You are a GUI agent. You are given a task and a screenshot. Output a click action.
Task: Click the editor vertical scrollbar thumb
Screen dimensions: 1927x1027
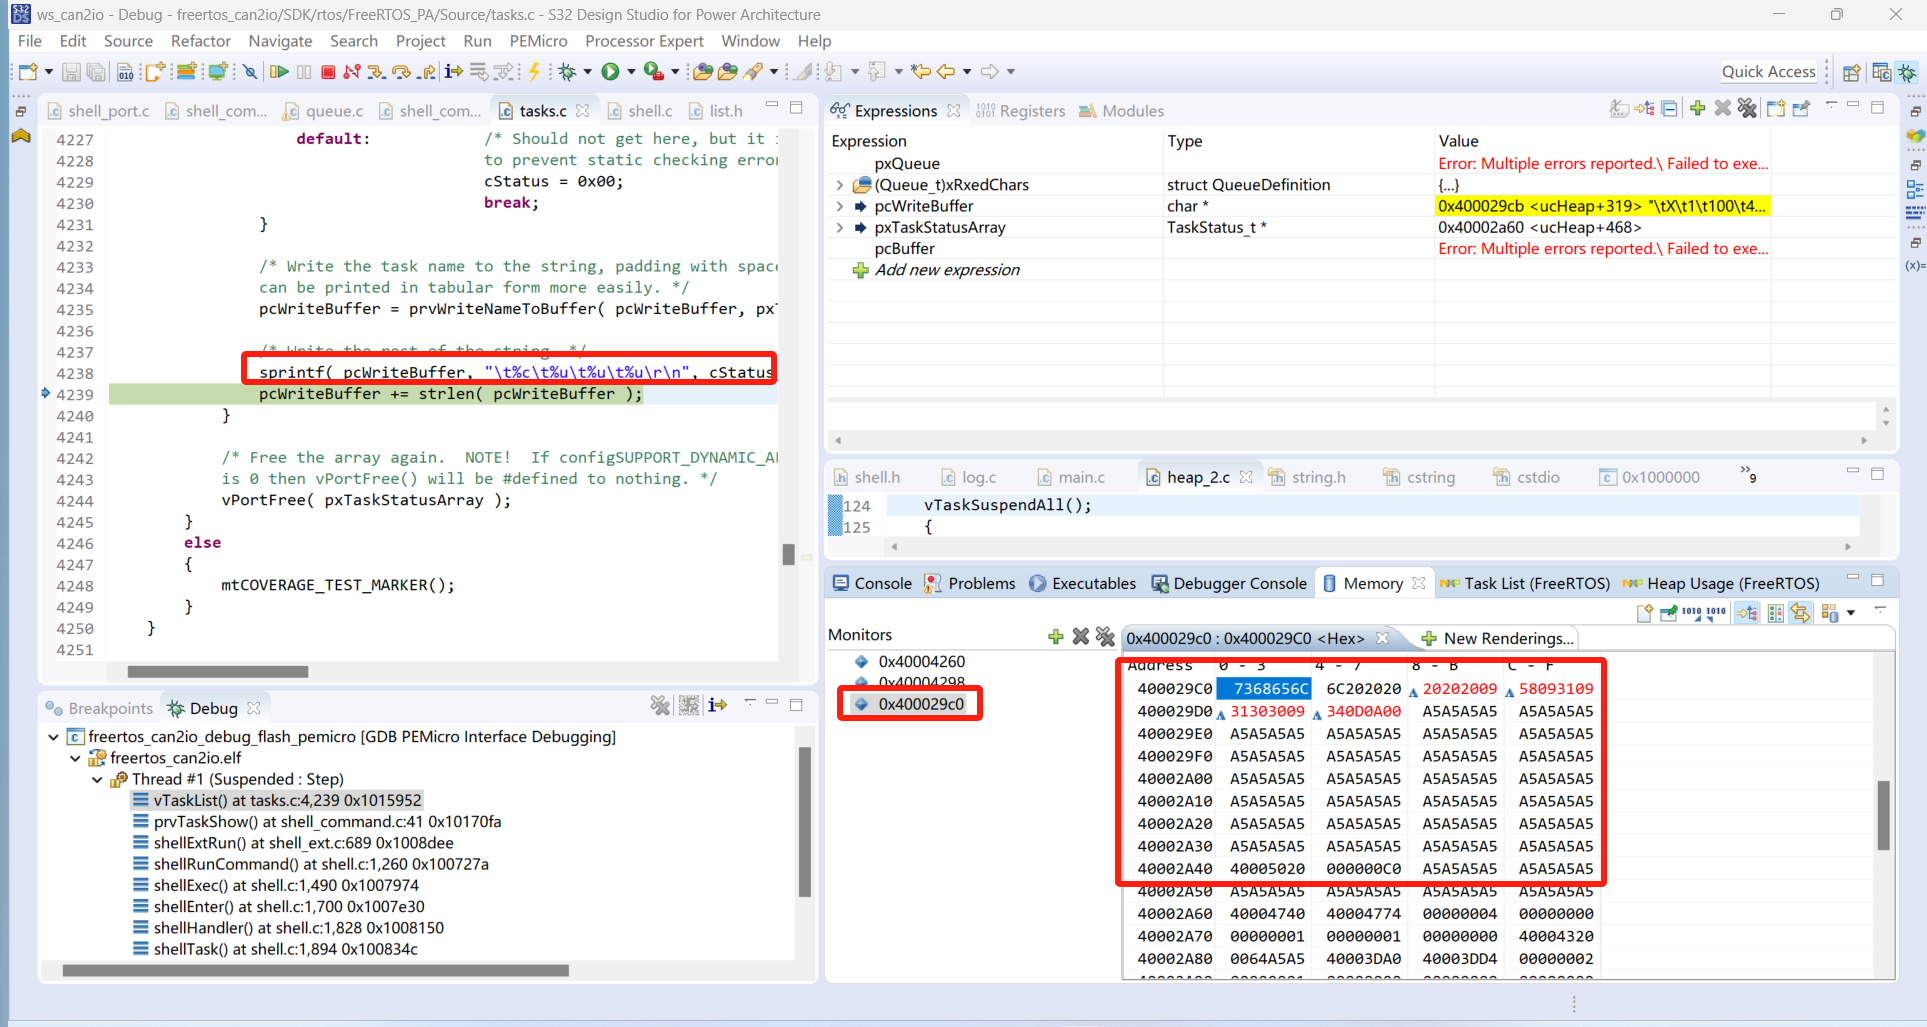pyautogui.click(x=788, y=554)
